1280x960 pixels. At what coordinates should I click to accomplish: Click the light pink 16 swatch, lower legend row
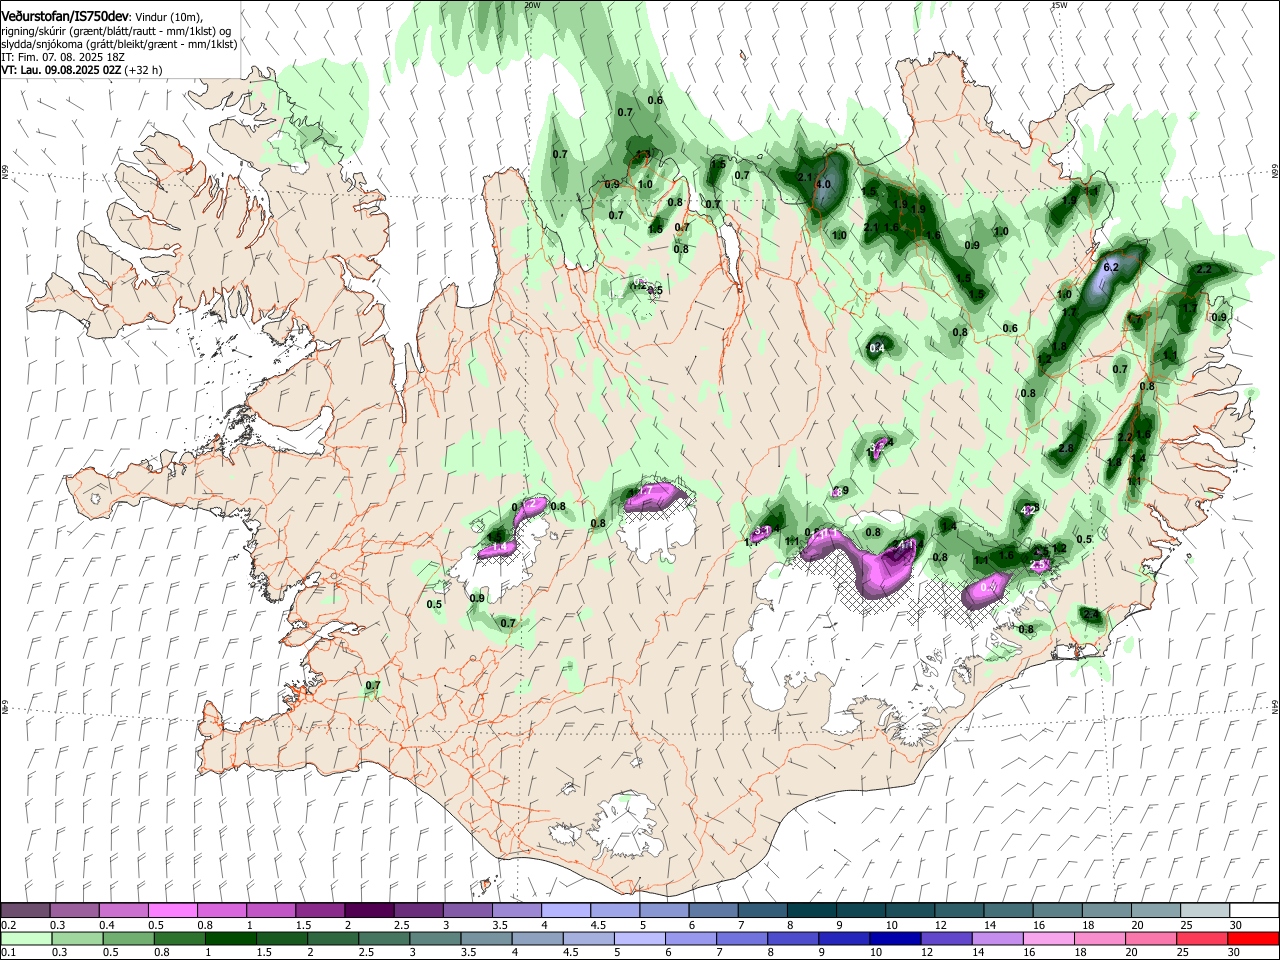coord(1047,939)
